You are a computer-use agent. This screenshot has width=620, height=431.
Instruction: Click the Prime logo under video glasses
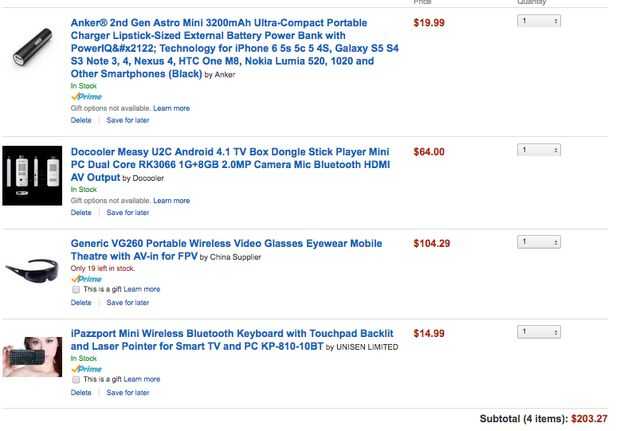click(86, 279)
